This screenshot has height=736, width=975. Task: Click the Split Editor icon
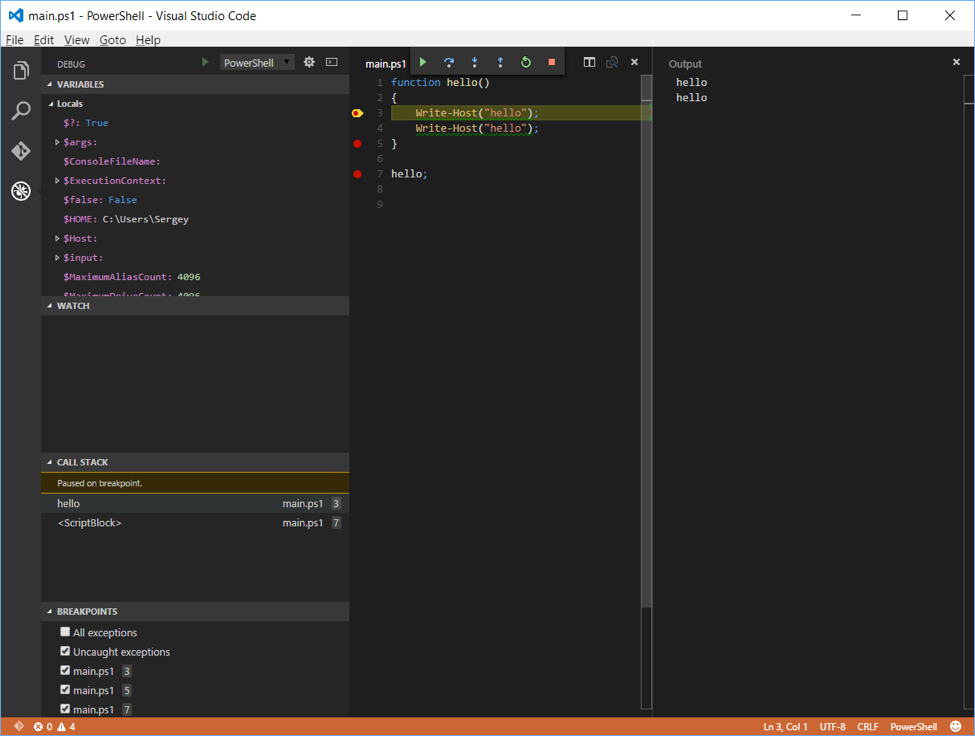point(589,61)
